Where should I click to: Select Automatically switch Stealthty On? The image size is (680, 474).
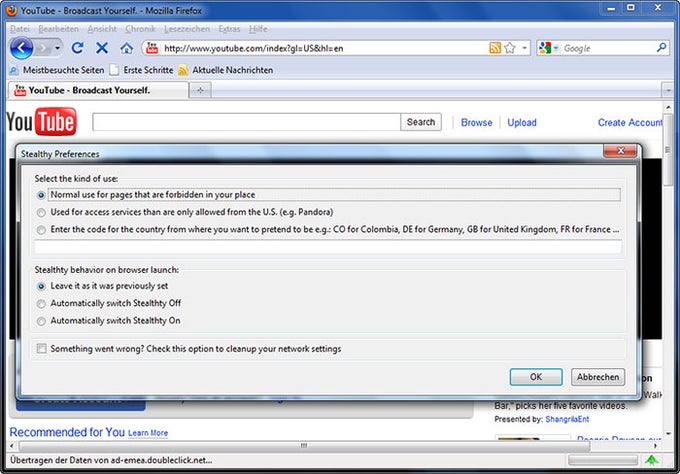coord(41,321)
